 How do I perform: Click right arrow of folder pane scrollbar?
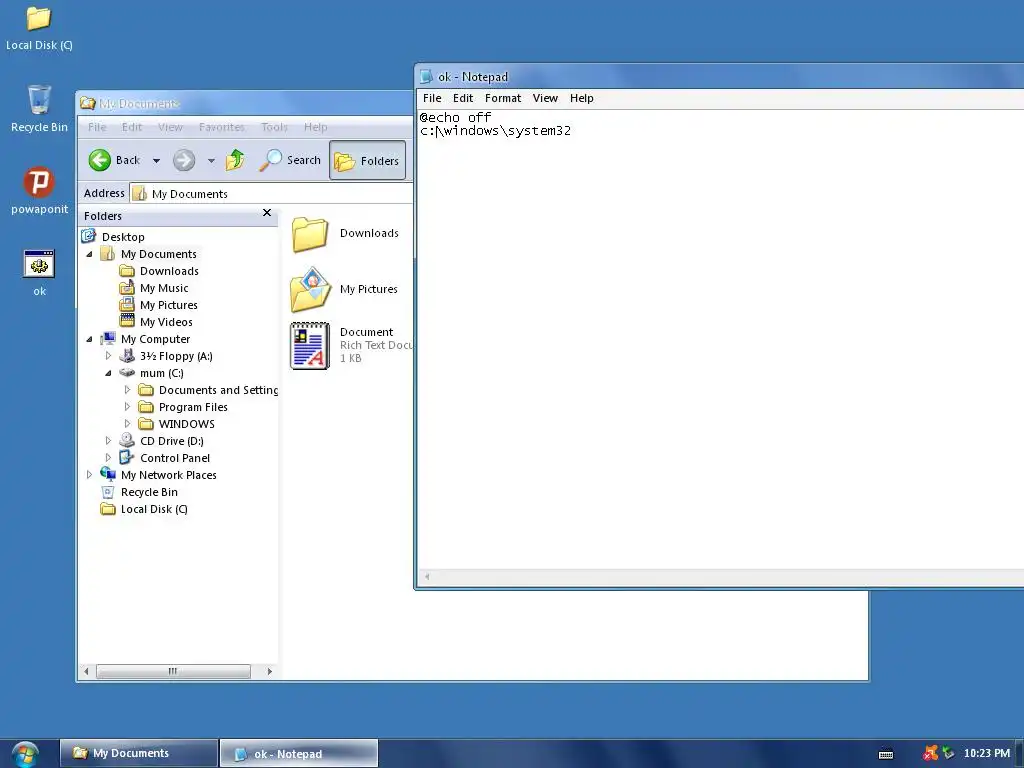[269, 671]
